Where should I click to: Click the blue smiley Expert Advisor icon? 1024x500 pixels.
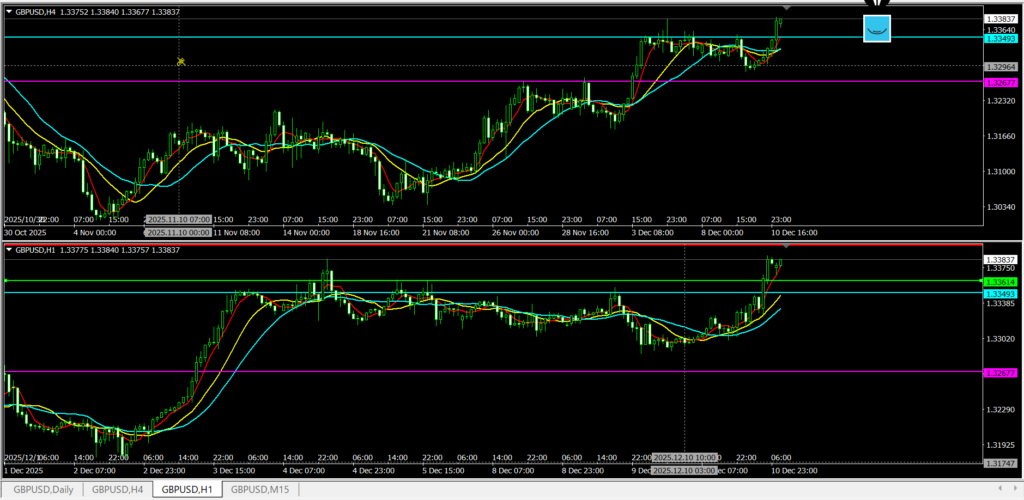pos(876,29)
